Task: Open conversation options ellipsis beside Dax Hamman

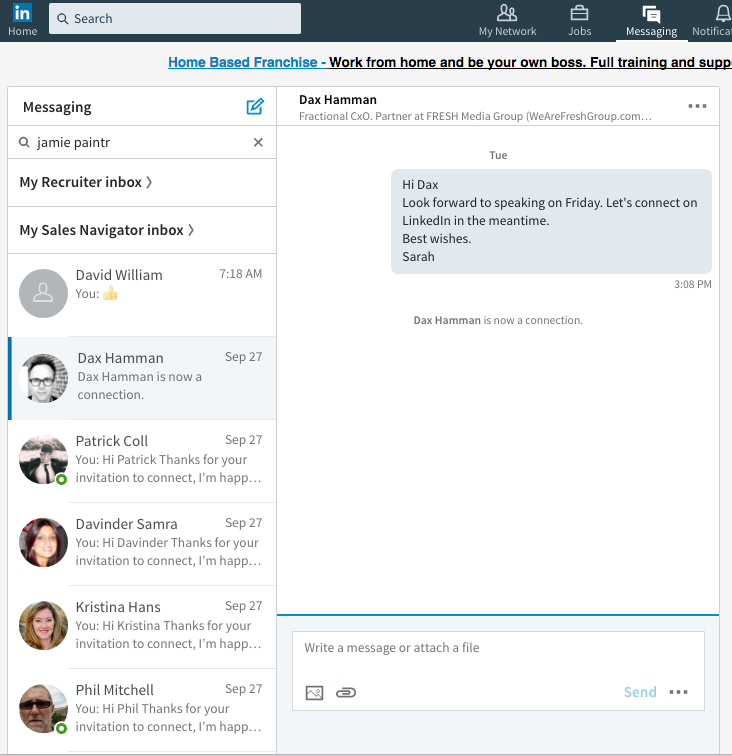Action: pyautogui.click(x=697, y=107)
